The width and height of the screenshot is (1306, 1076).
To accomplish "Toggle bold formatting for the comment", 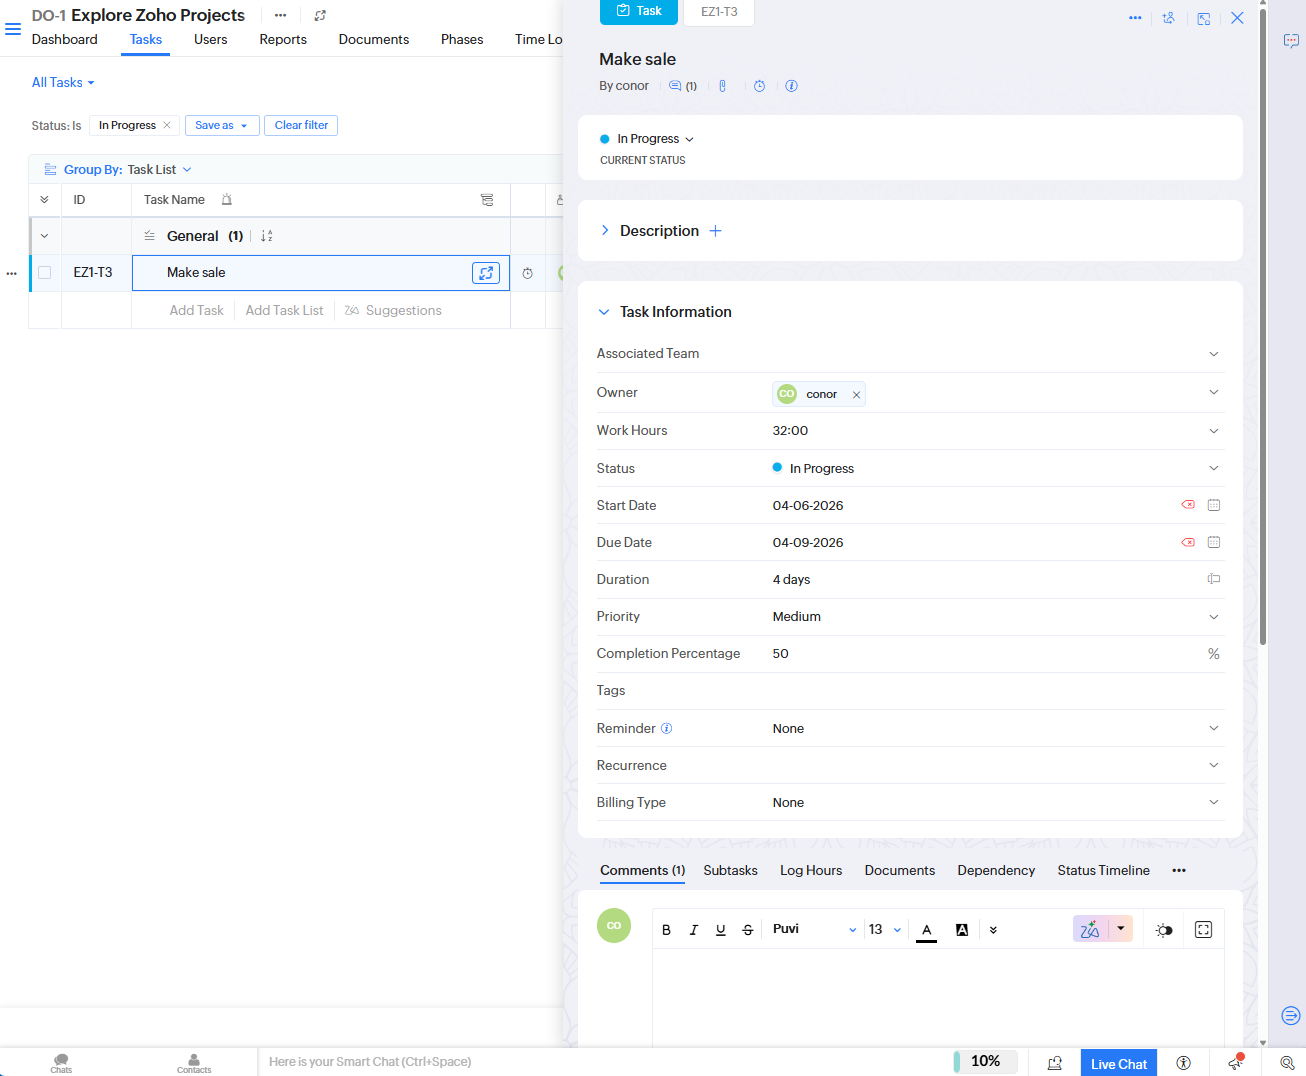I will point(666,929).
